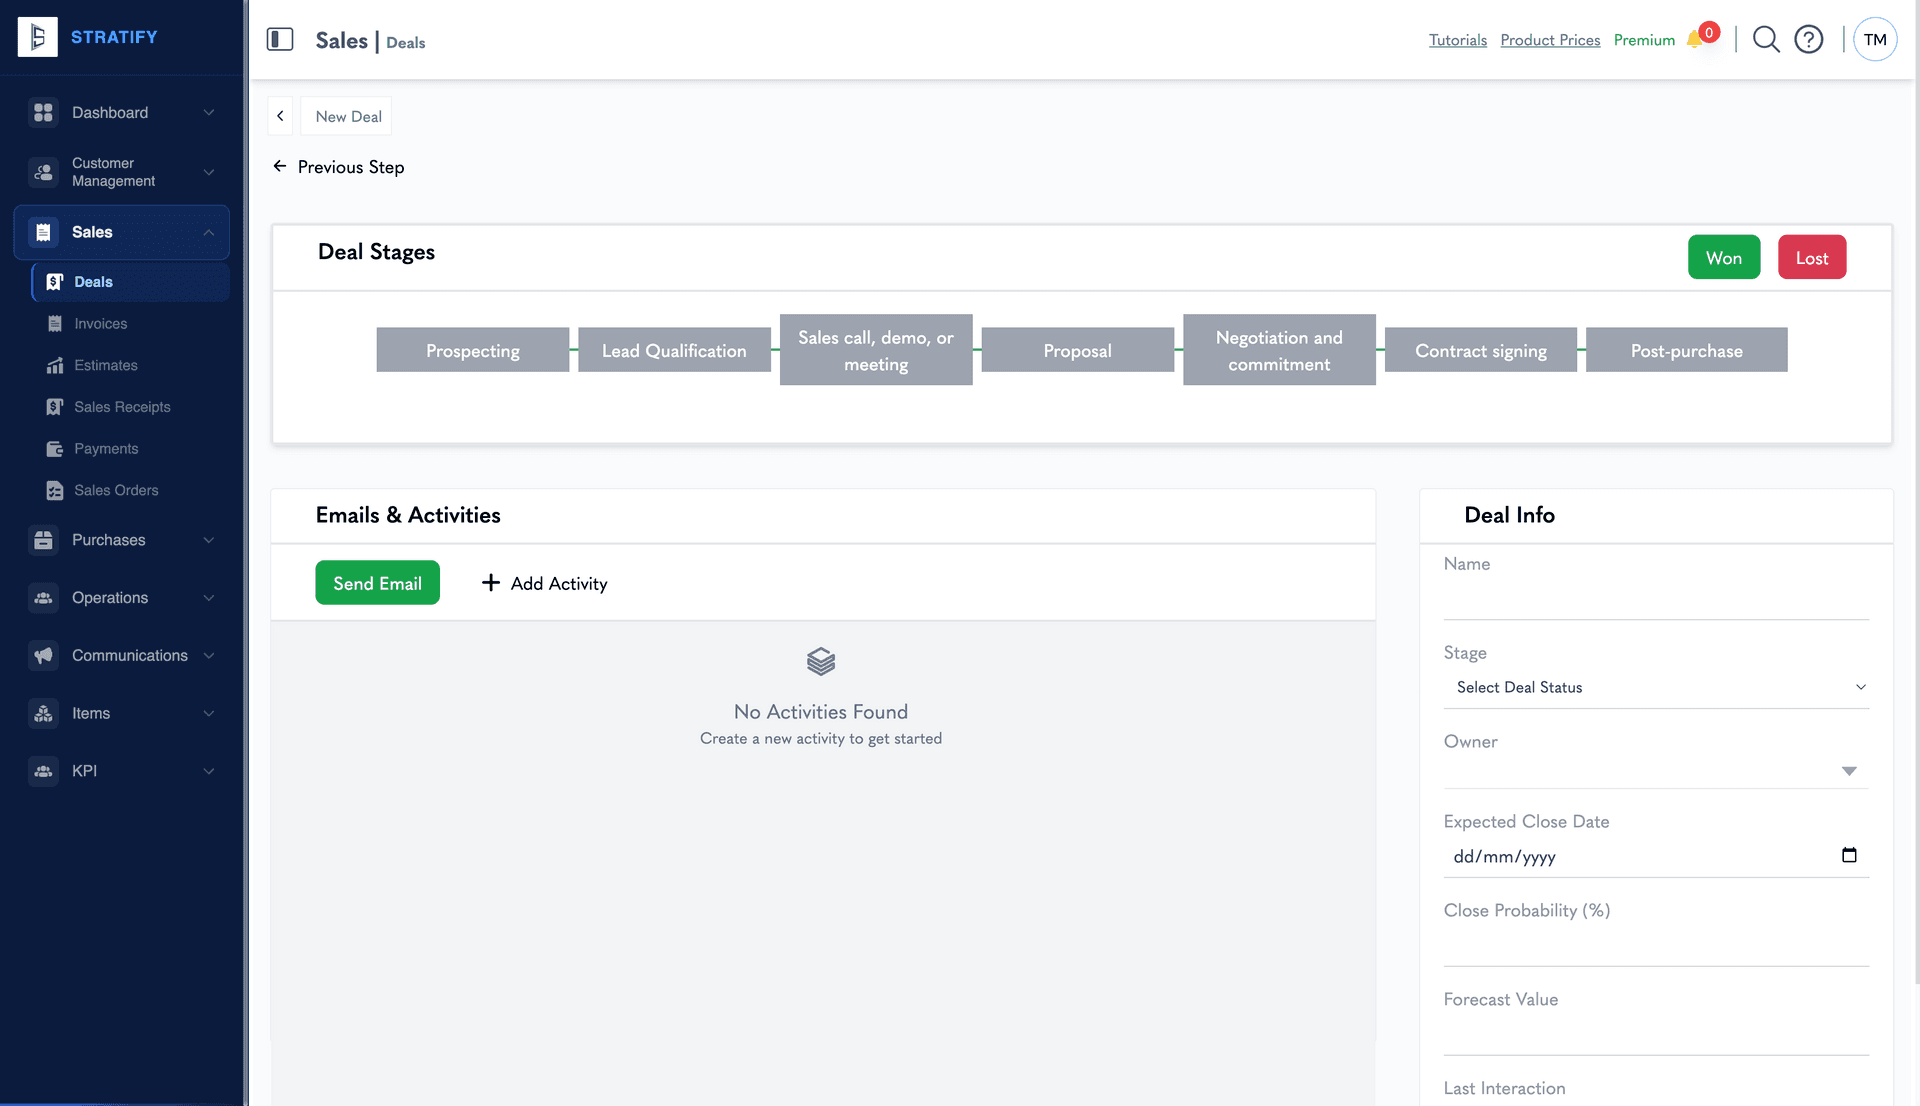
Task: Click the search magnifier icon
Action: (1765, 39)
